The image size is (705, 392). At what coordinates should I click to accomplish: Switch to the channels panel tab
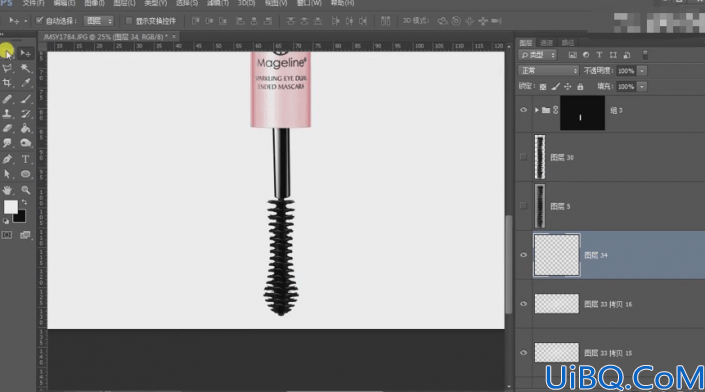546,43
